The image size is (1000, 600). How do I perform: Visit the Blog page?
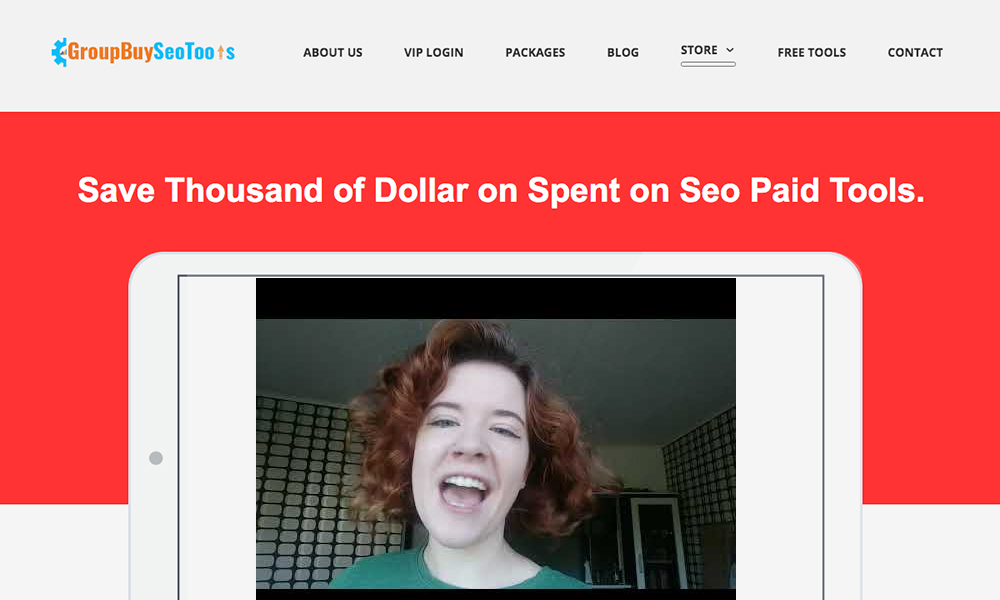(622, 52)
